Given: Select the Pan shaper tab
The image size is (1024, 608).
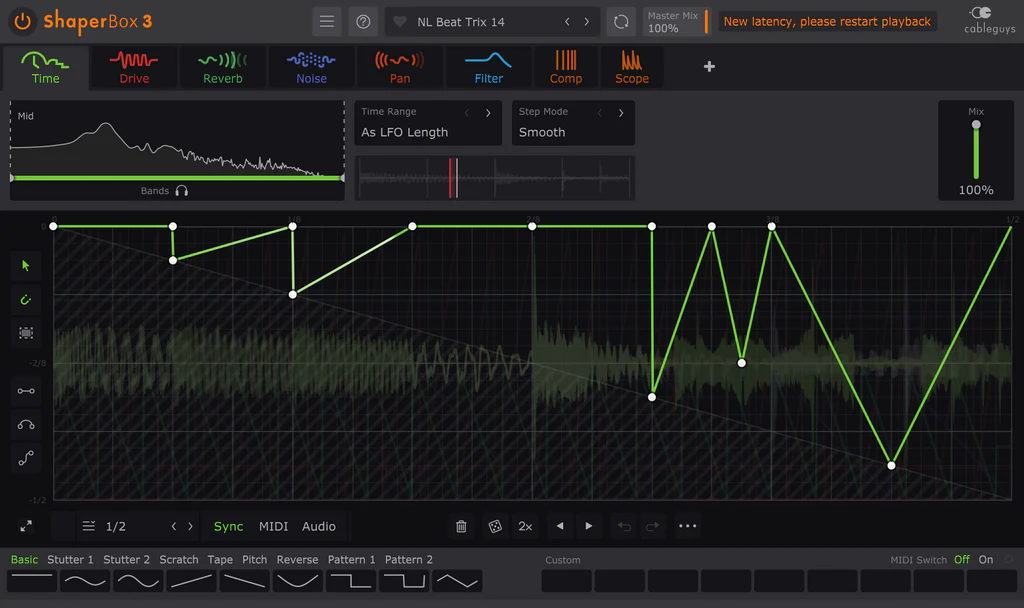Looking at the screenshot, I should click(x=400, y=67).
